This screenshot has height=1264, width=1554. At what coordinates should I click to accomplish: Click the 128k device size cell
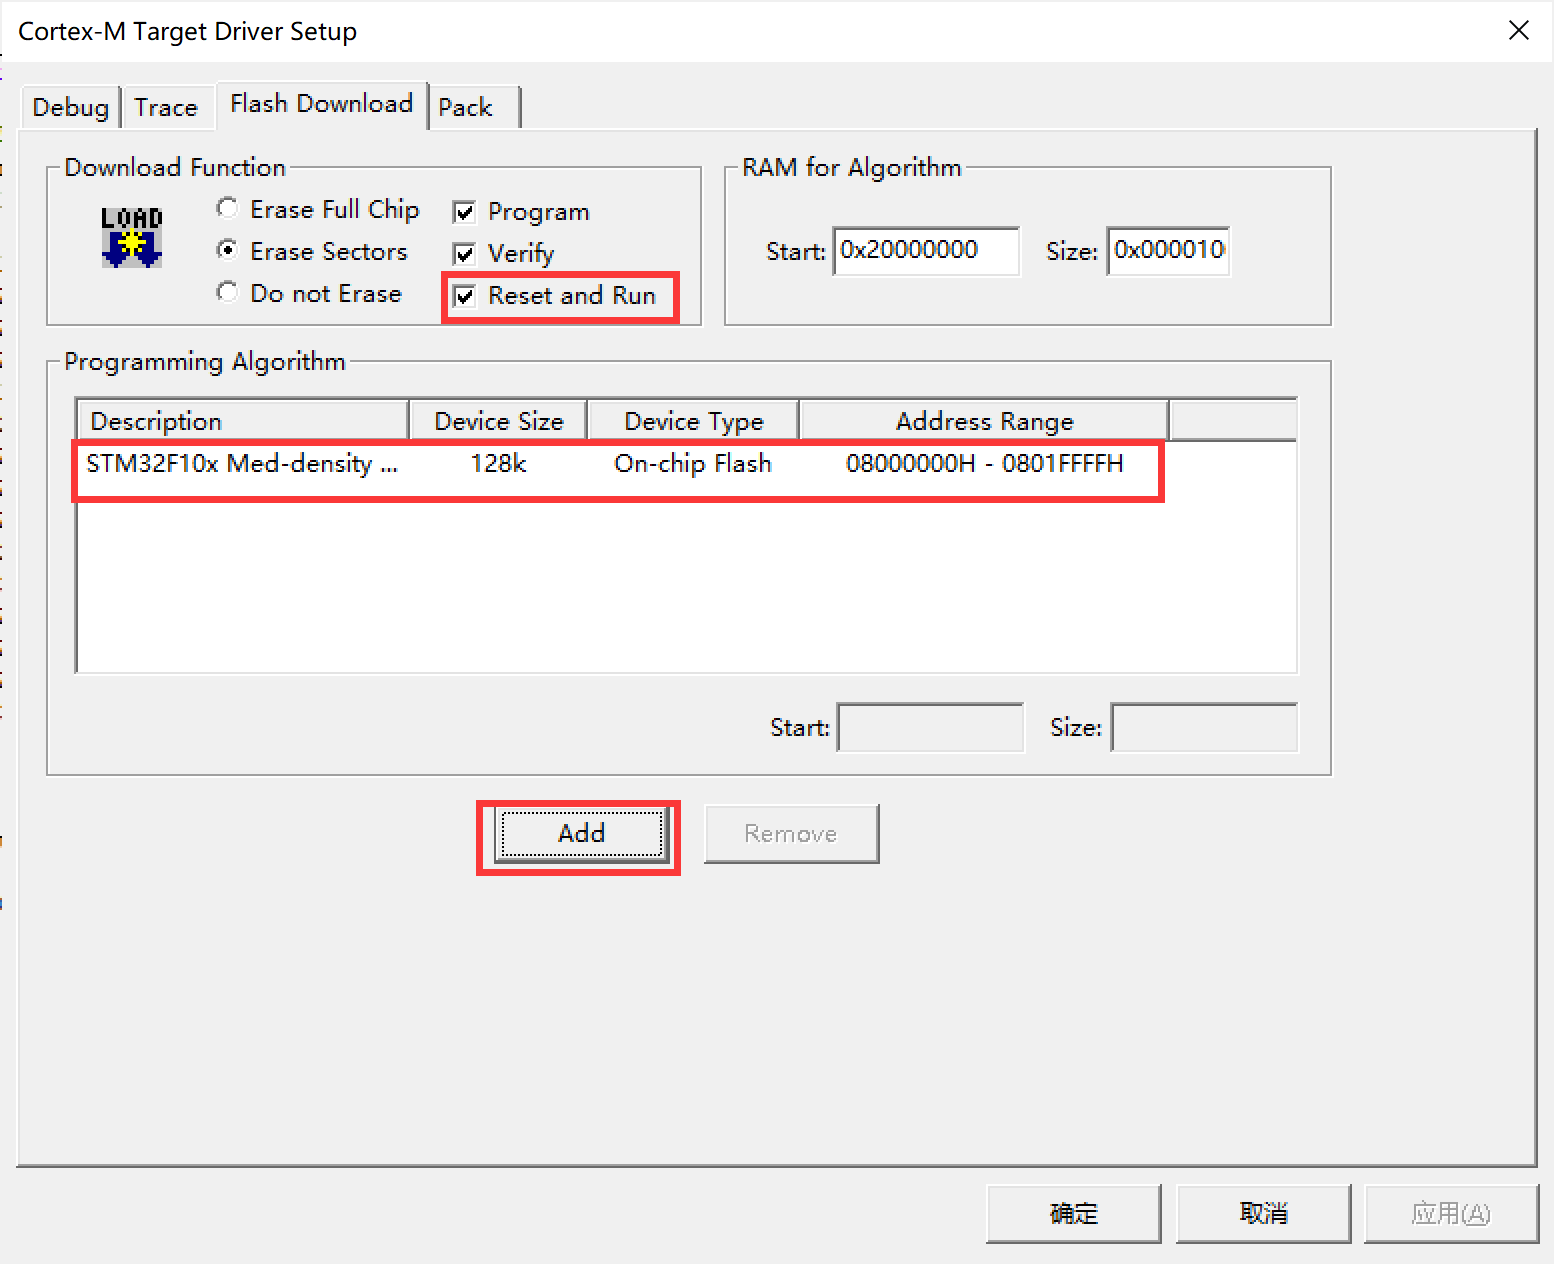[x=498, y=464]
